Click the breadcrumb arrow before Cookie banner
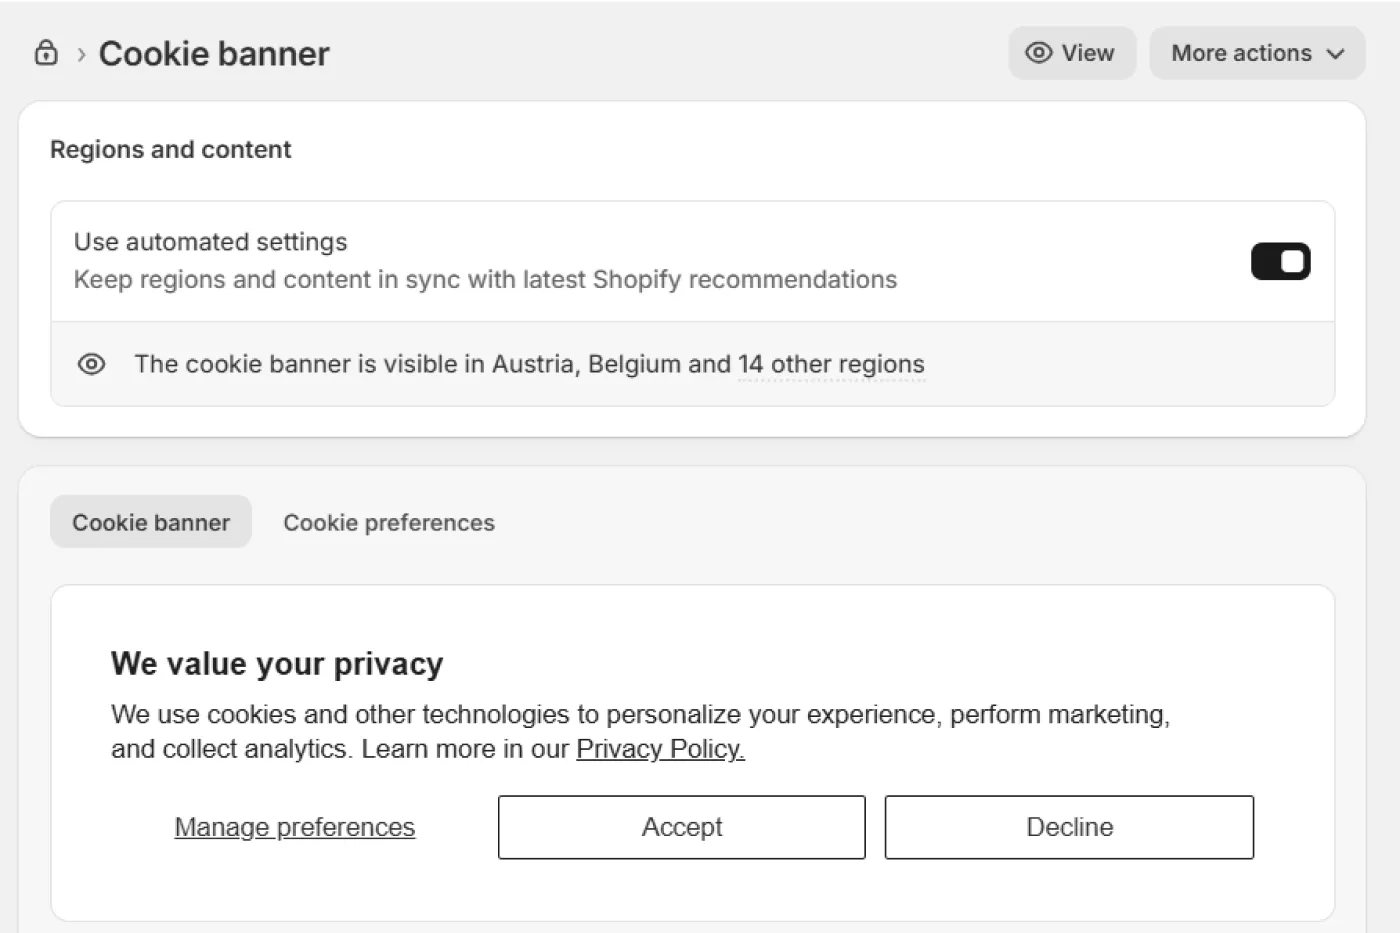Viewport: 1400px width, 933px height. 81,54
